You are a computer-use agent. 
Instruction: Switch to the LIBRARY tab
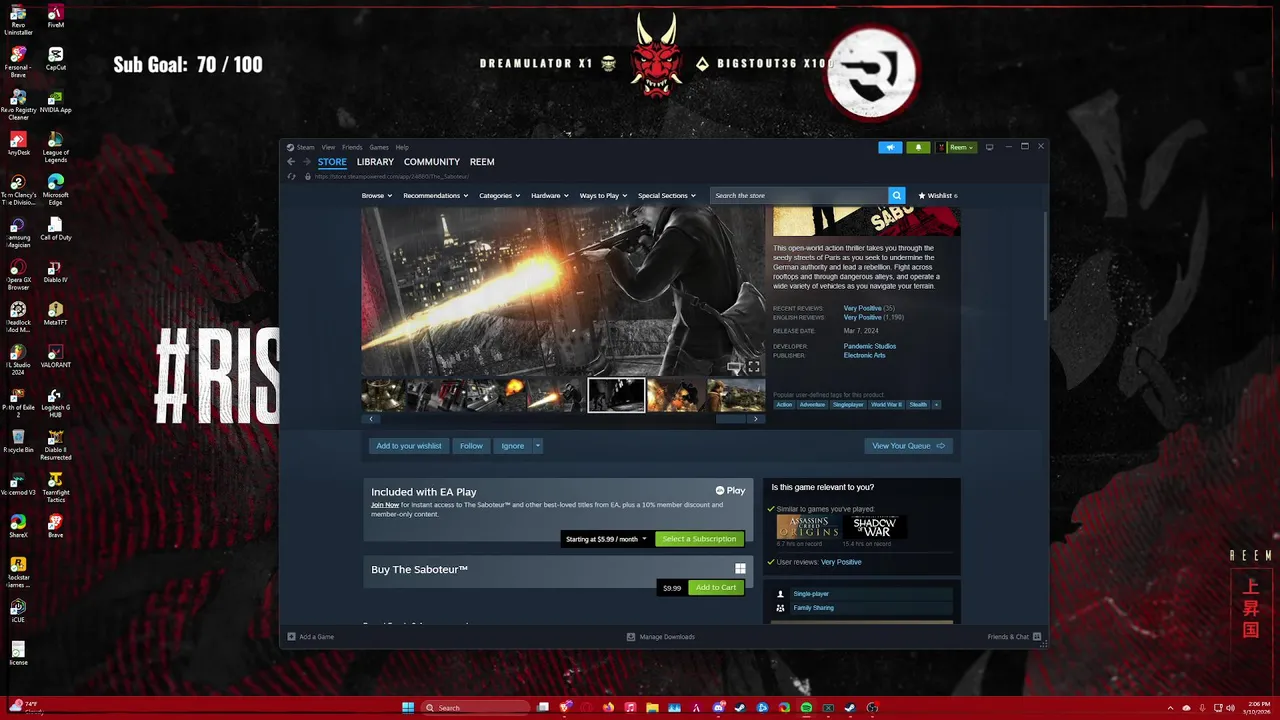pos(375,162)
